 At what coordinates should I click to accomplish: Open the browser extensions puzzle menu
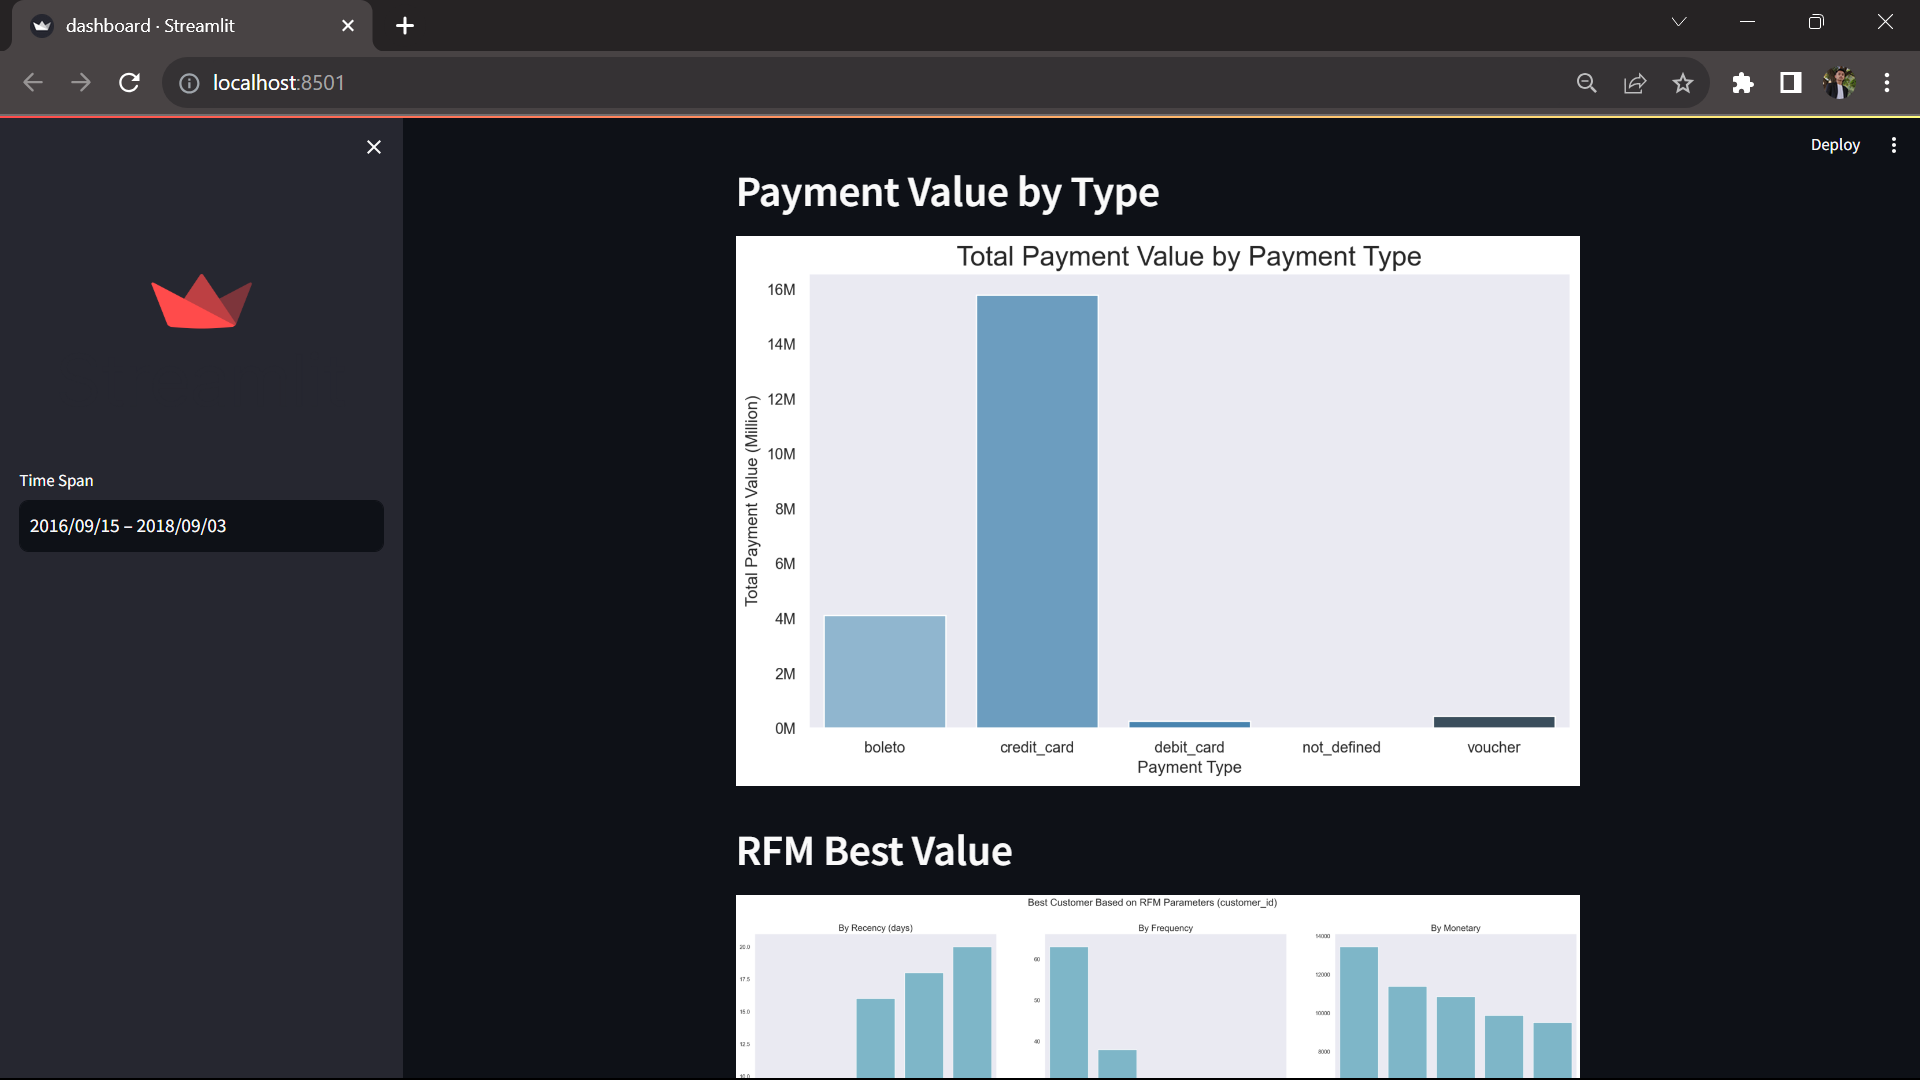click(x=1743, y=83)
